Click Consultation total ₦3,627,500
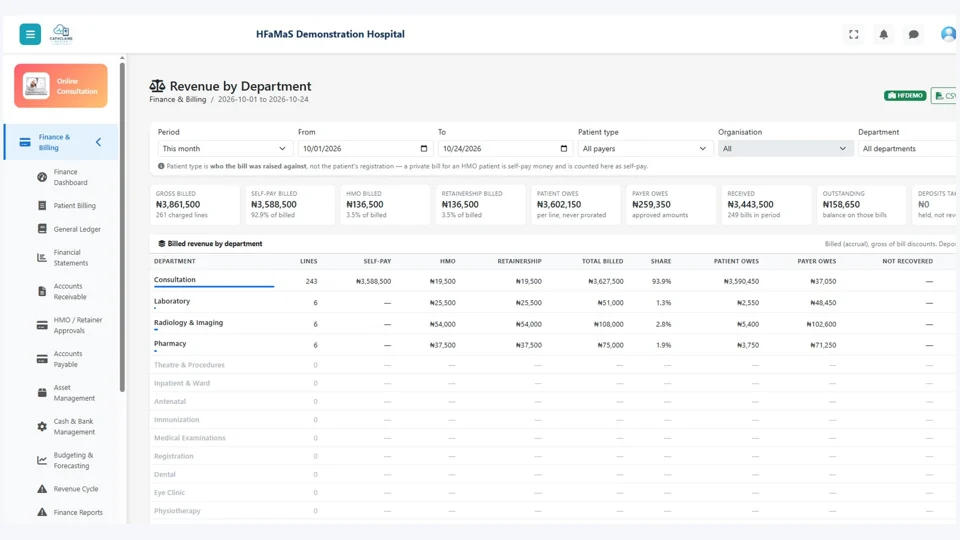 pos(606,282)
